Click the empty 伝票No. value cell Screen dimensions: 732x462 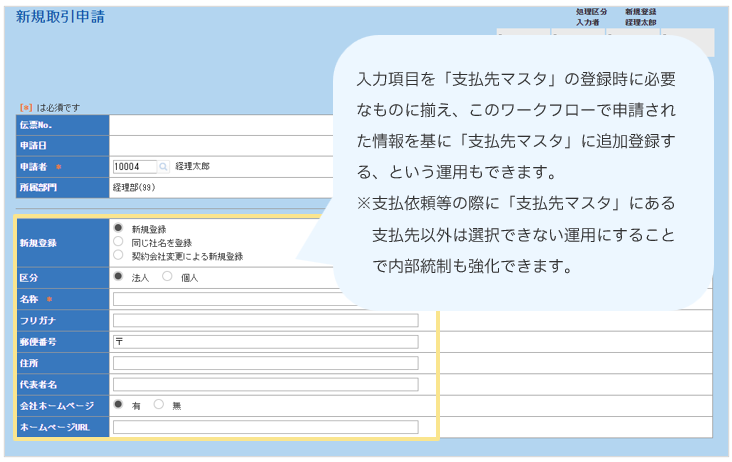(x=220, y=125)
